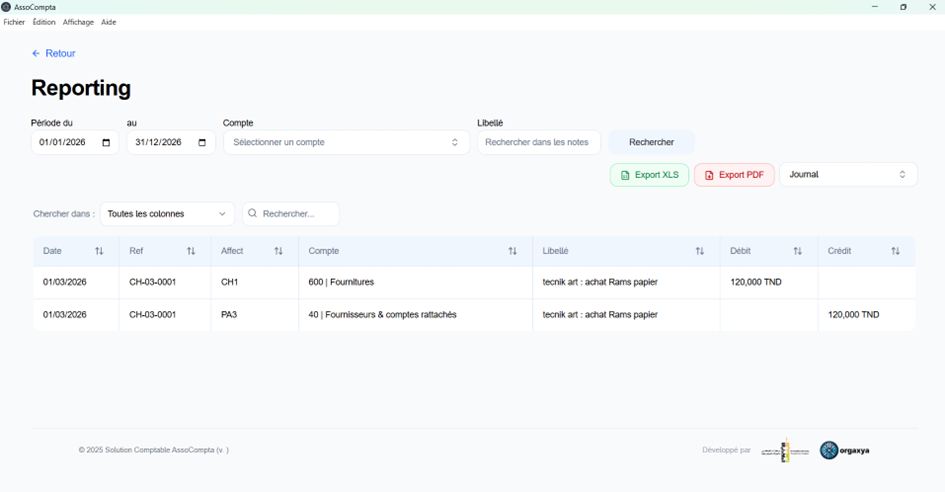Sort entries by Débit arrows icon

click(797, 251)
